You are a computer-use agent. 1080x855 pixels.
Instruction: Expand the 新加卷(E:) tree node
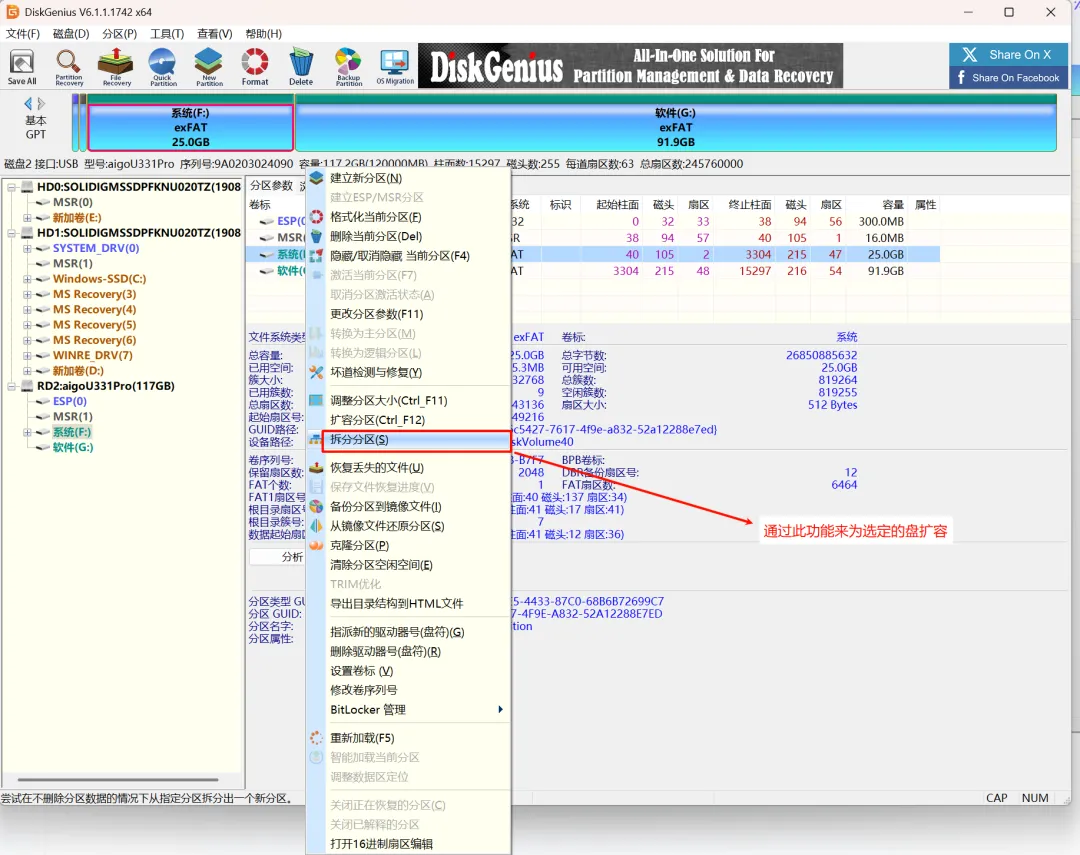click(x=28, y=218)
